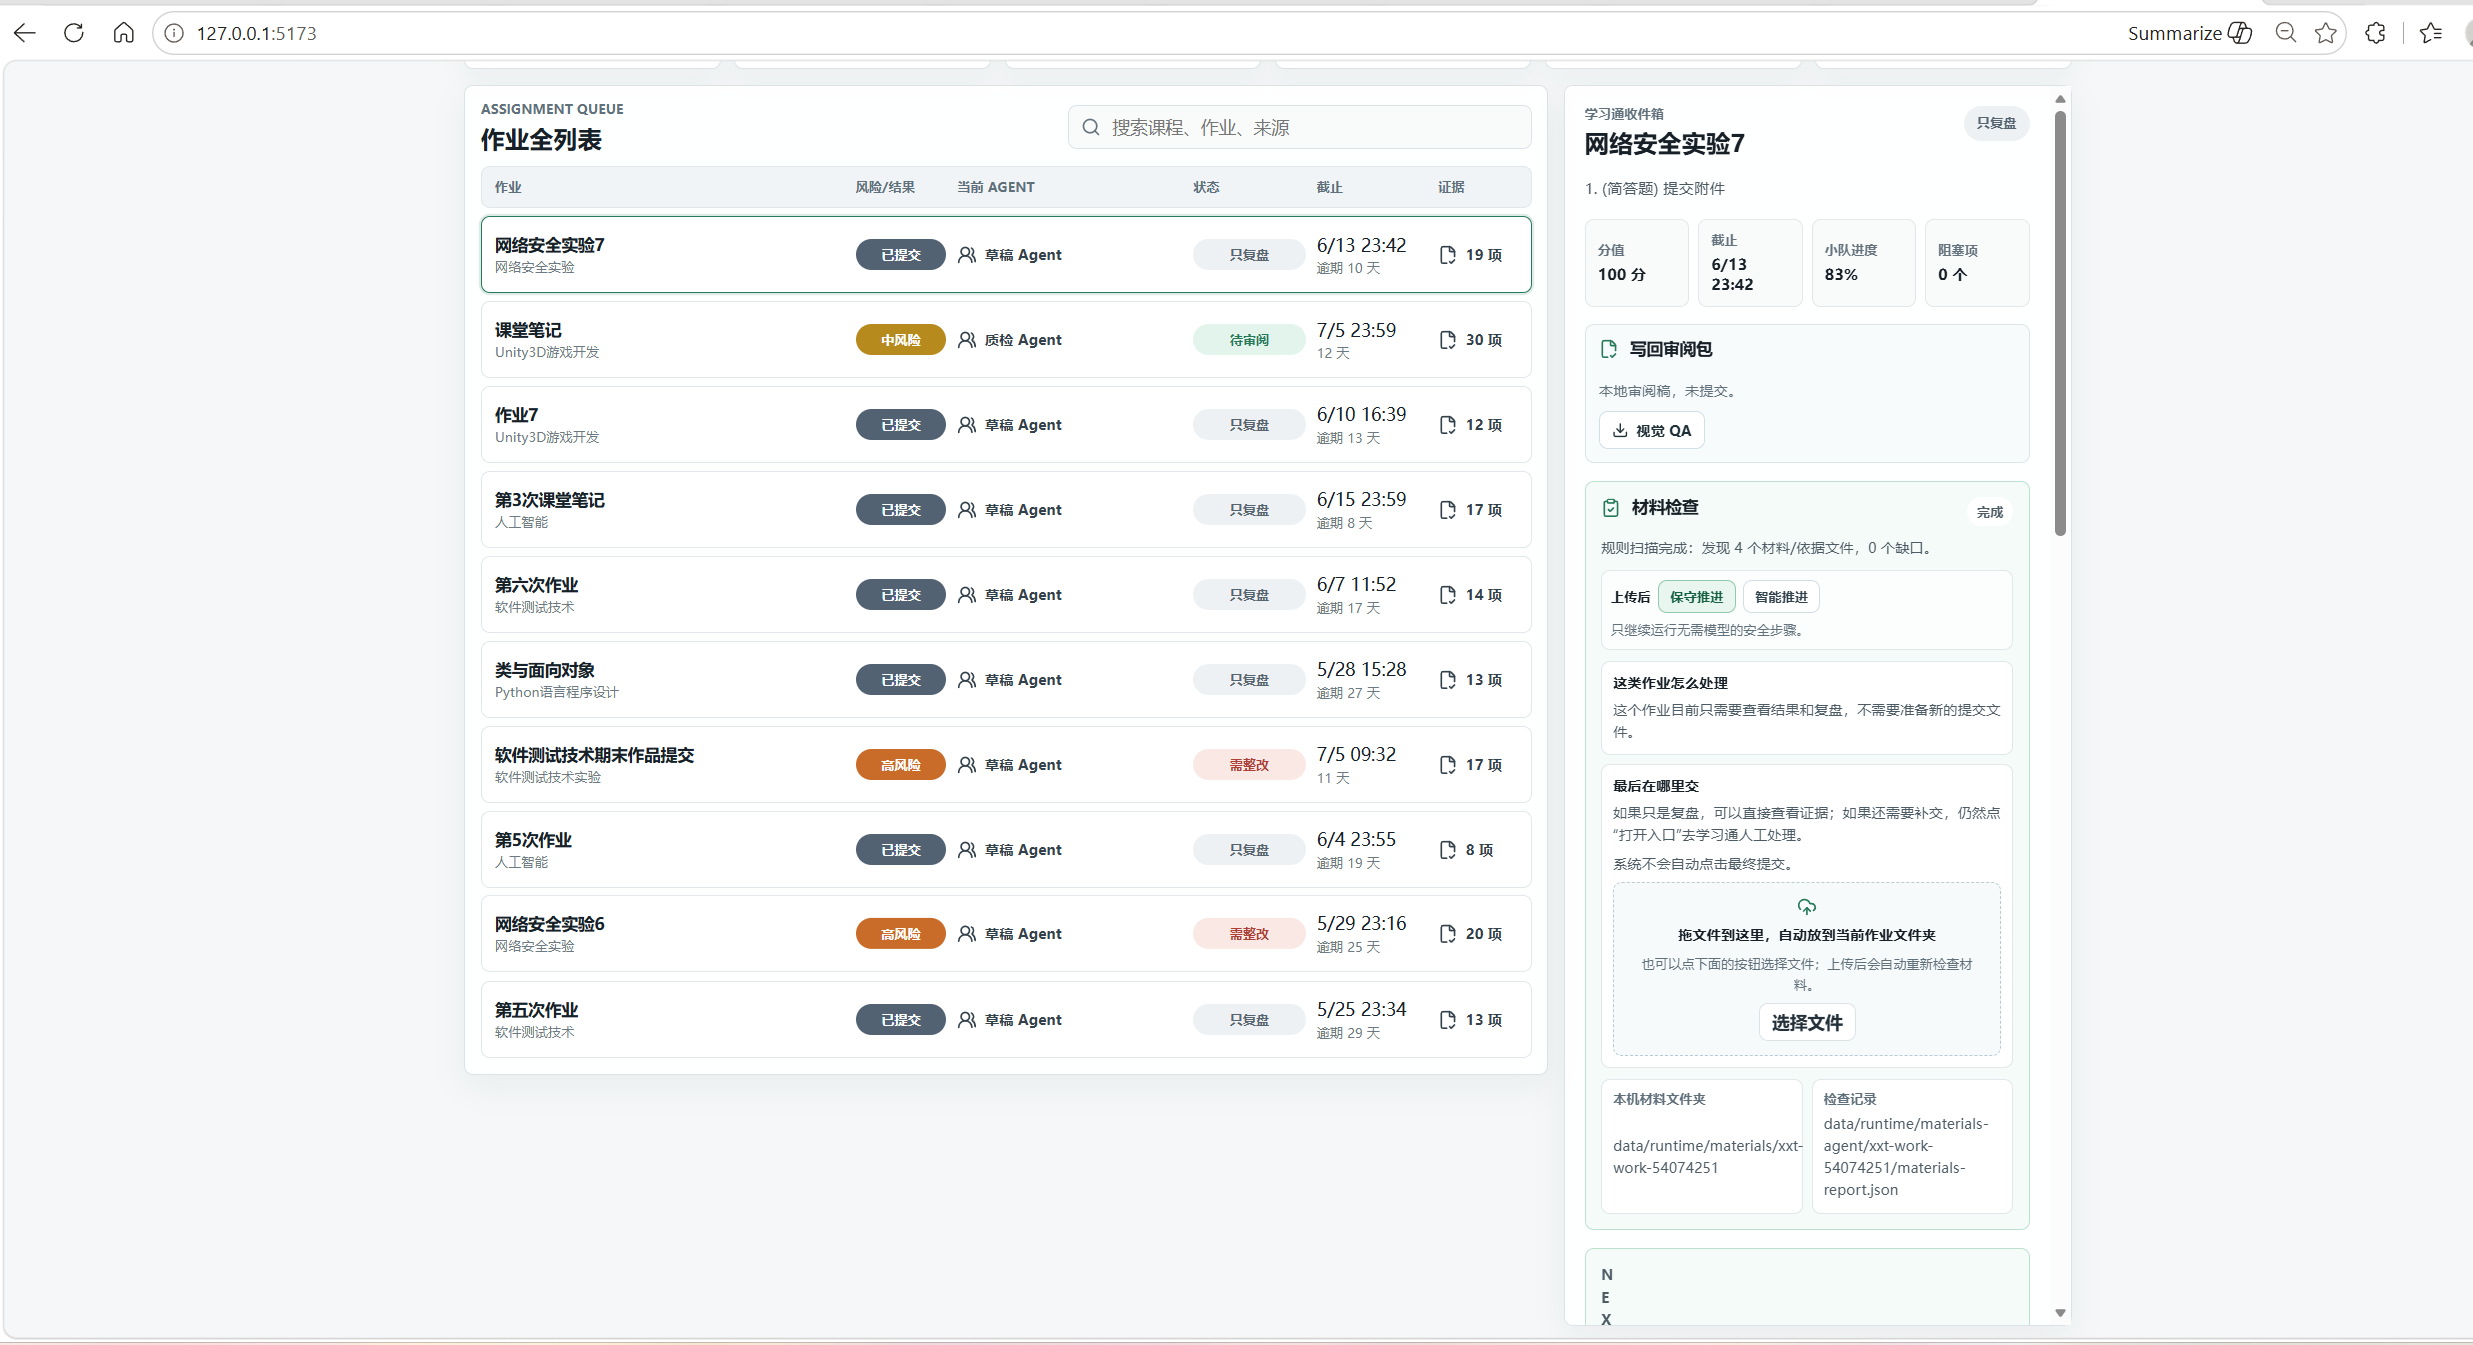Click the Summarize Copilot icon
Image resolution: width=2473 pixels, height=1345 pixels.
(2240, 33)
